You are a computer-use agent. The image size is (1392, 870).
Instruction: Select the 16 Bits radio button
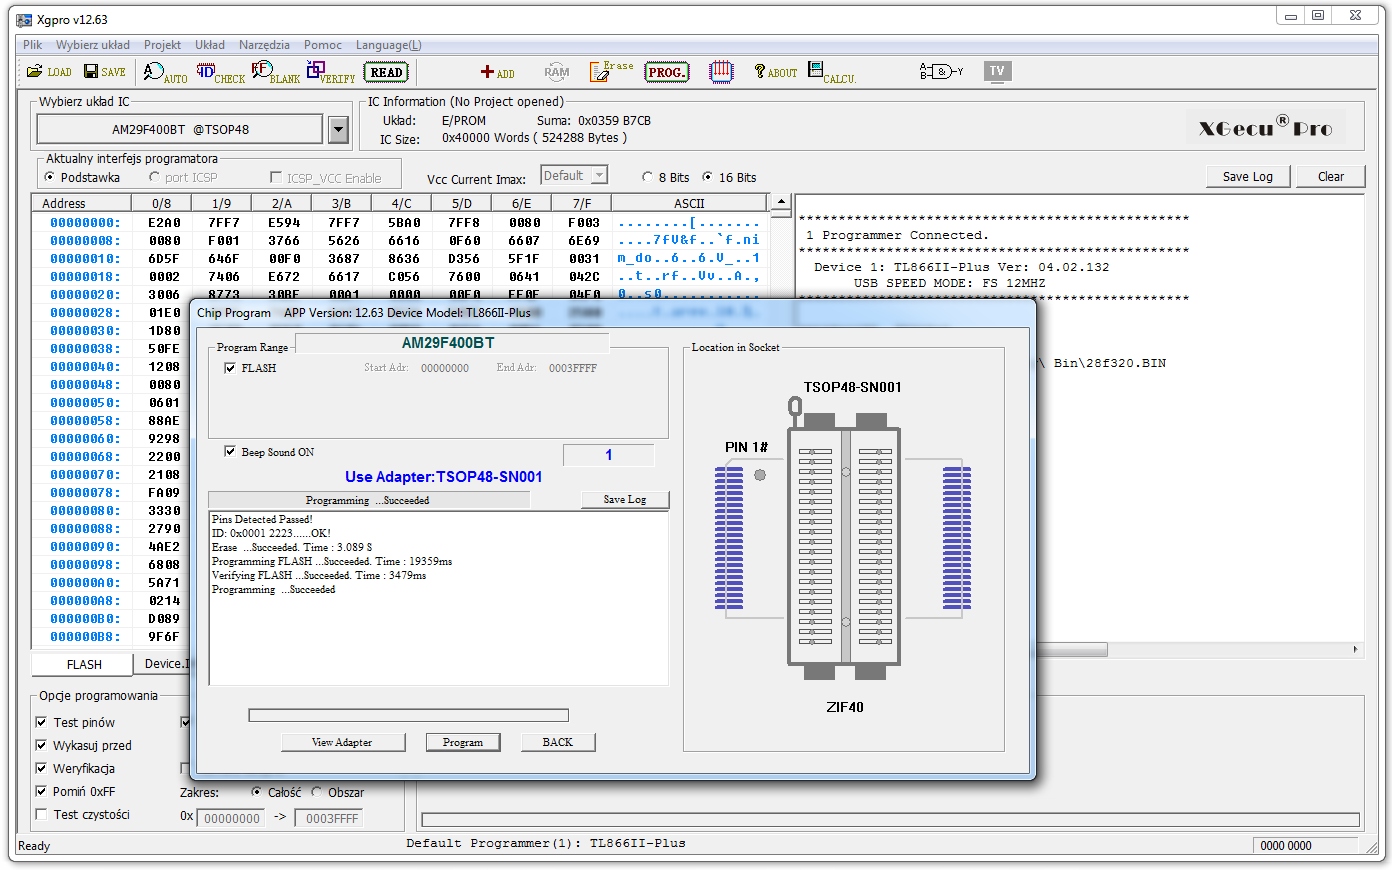(707, 177)
